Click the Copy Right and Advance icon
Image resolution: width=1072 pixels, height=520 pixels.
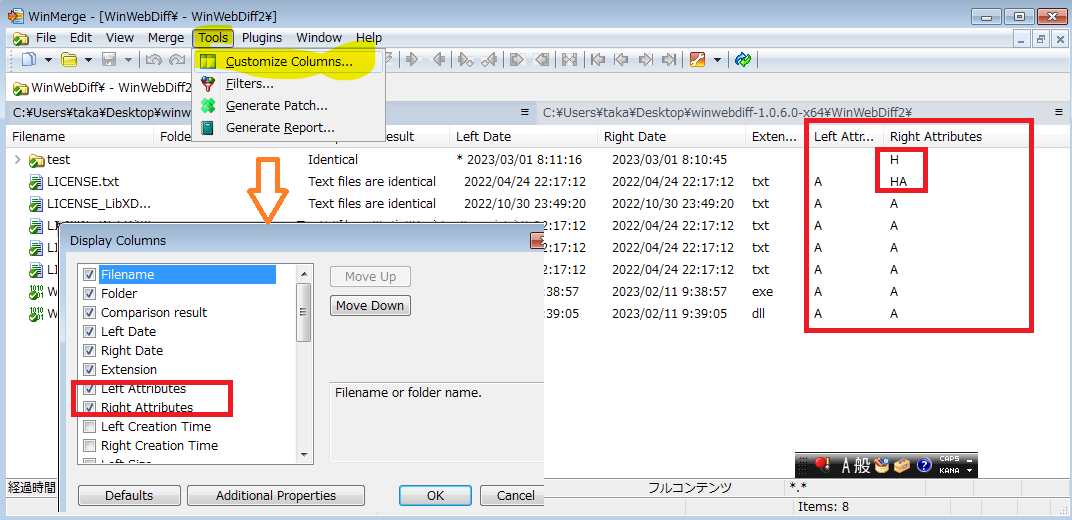point(466,60)
